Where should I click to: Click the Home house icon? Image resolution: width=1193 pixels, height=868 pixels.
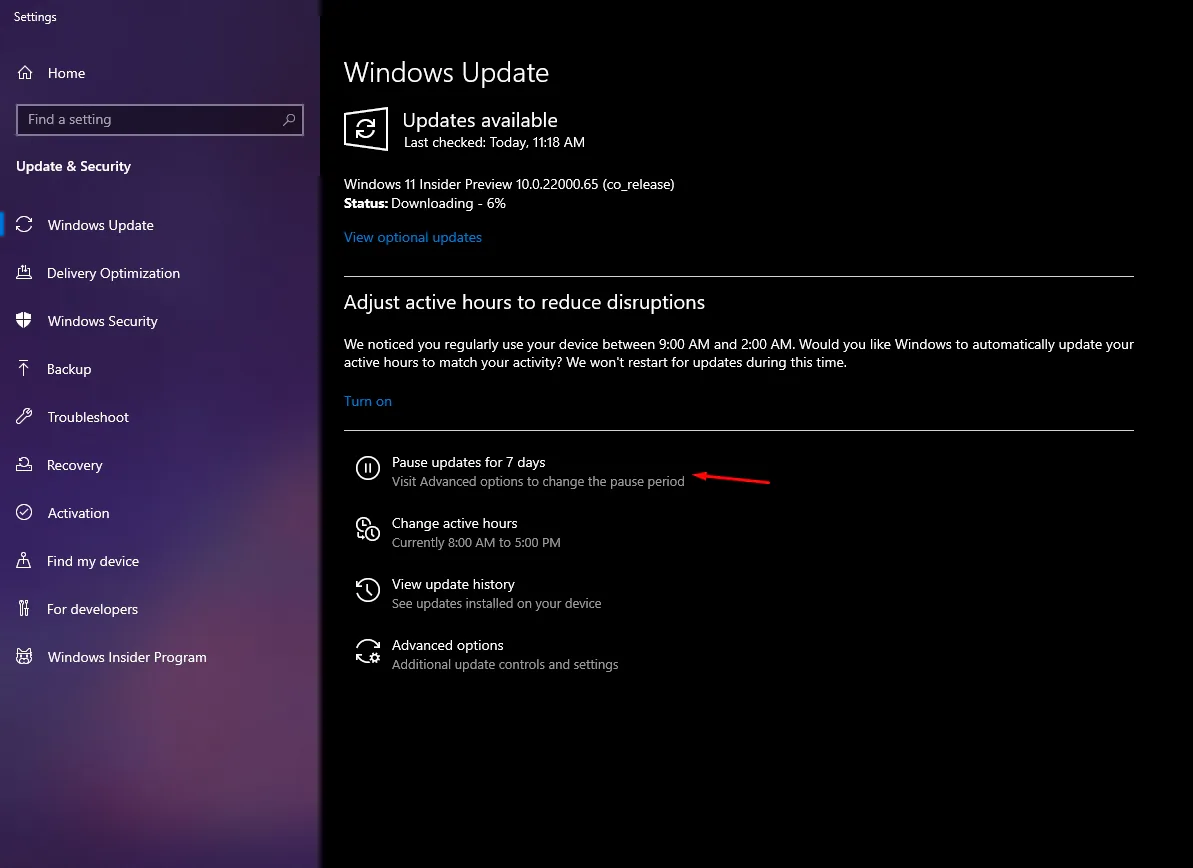25,73
